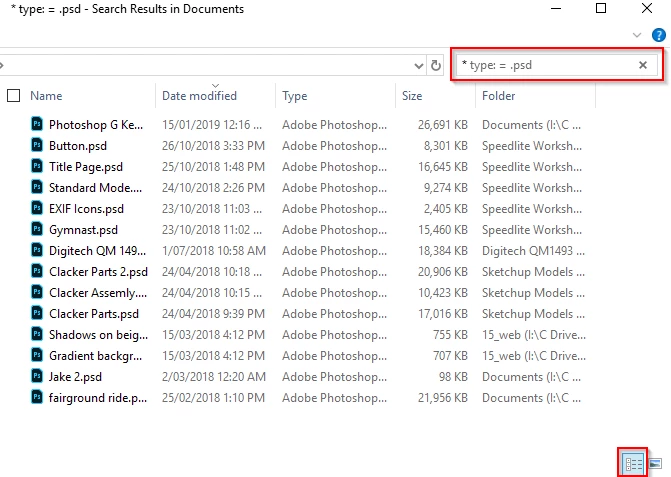Click the EXIF Icons.psd file icon
The image size is (671, 477).
[37, 208]
